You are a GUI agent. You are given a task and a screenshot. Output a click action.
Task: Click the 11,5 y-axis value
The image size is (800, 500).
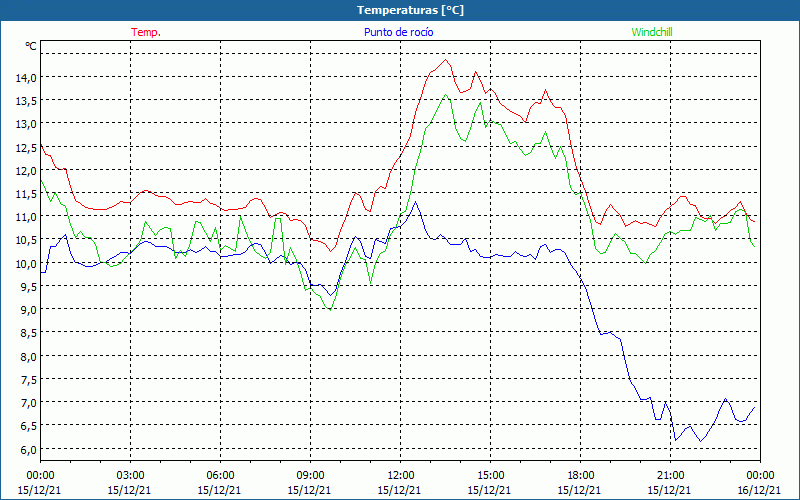(x=26, y=194)
